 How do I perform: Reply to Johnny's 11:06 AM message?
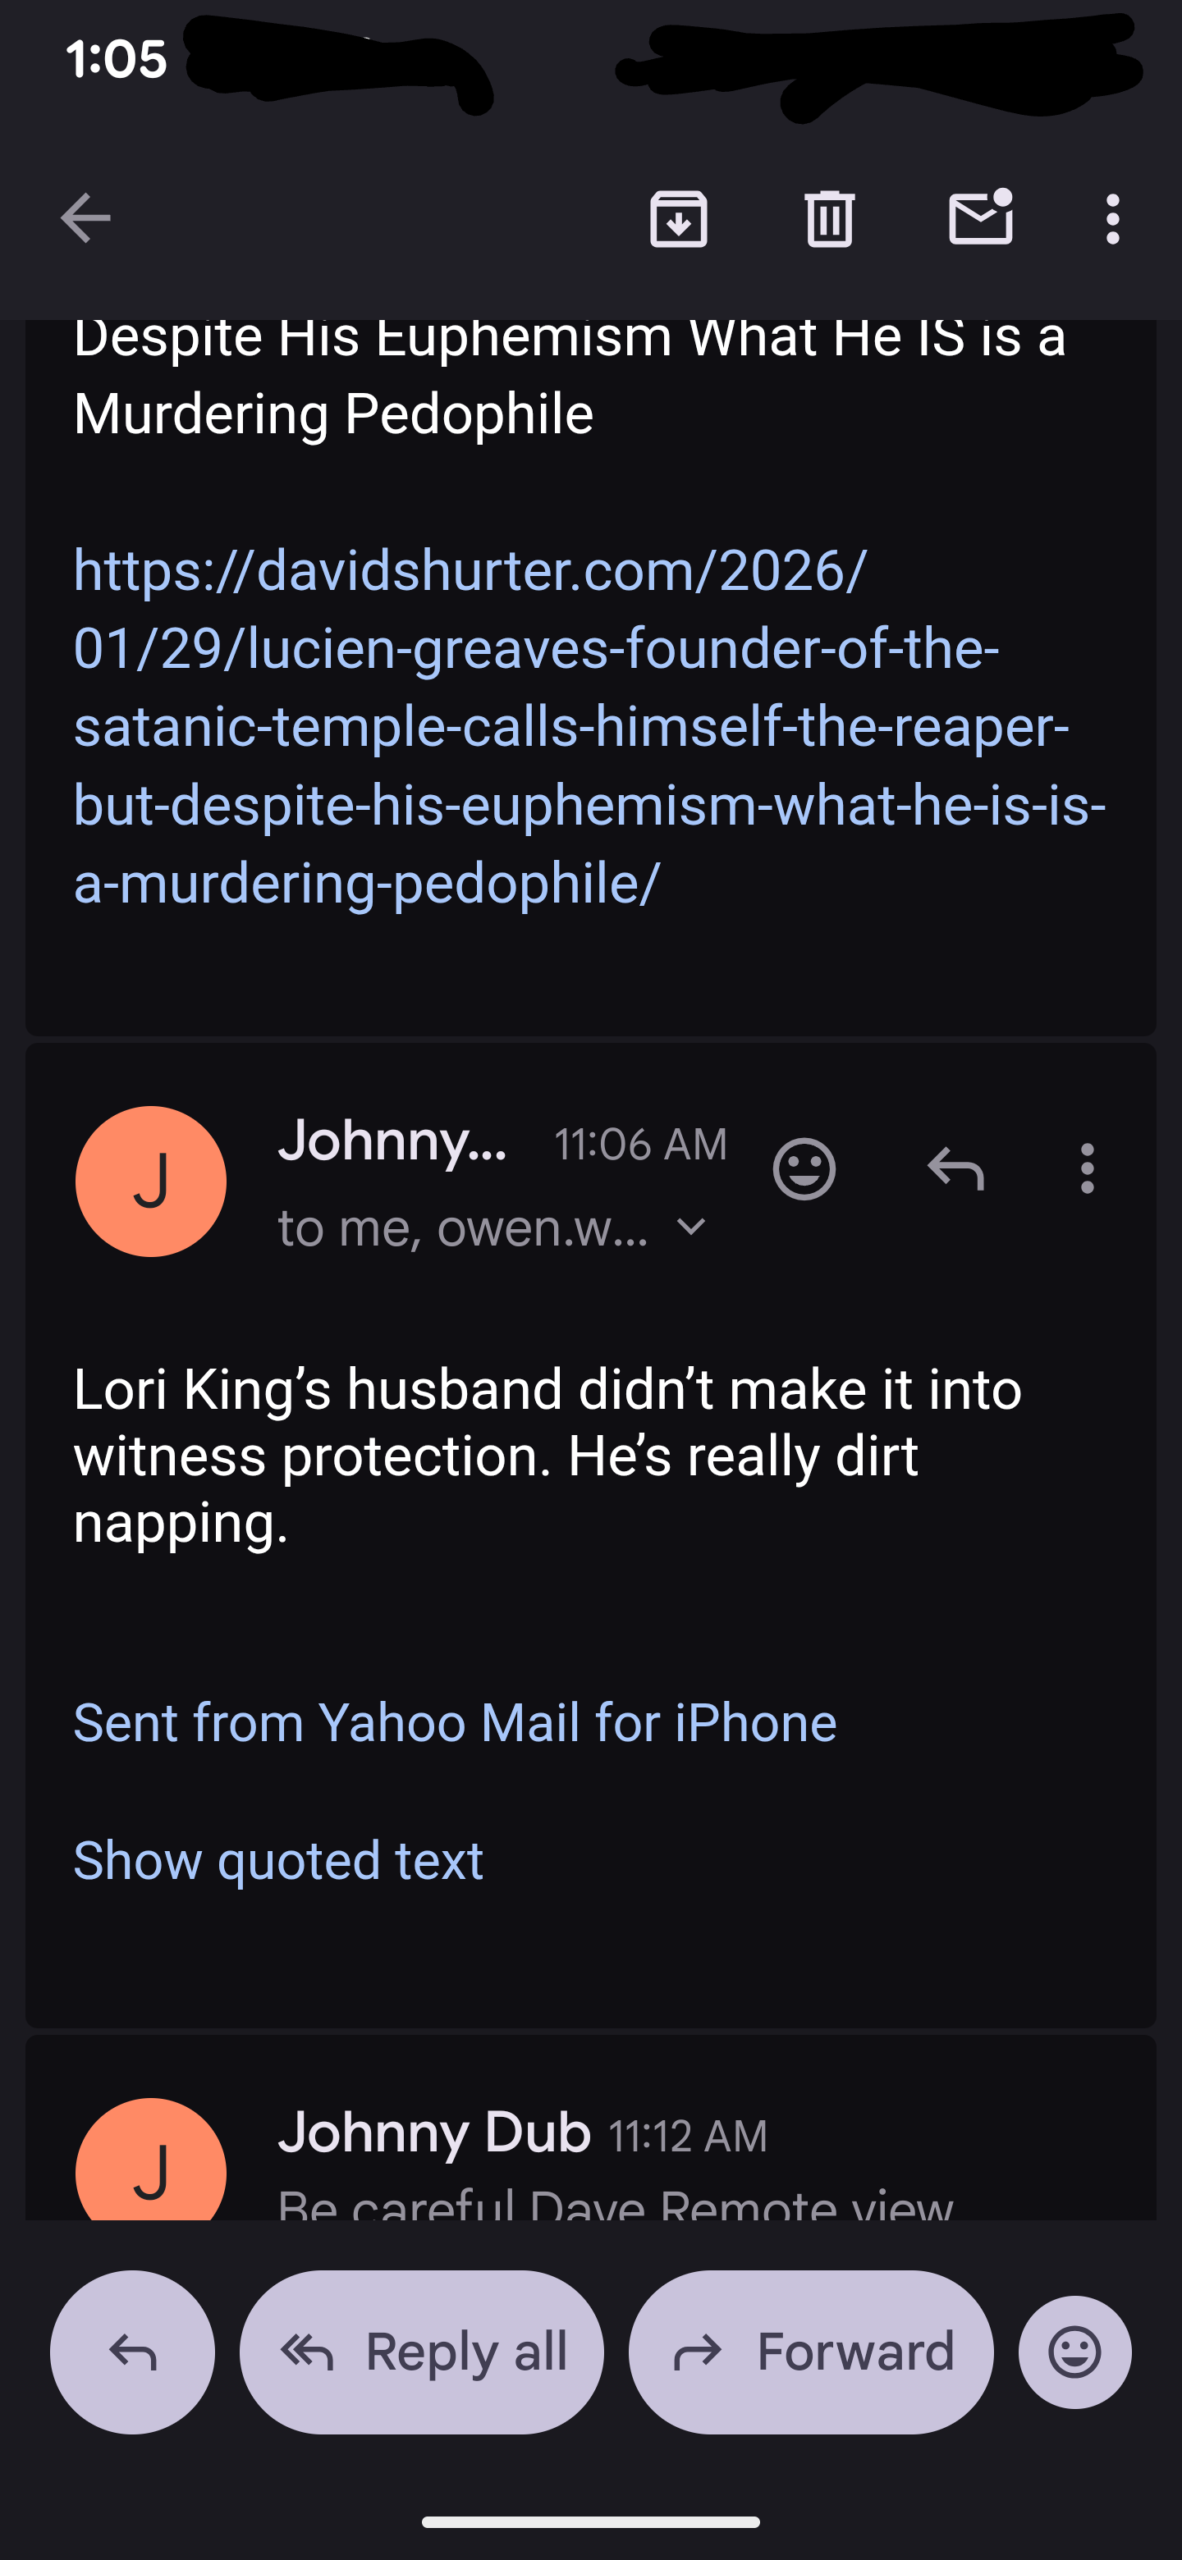[x=956, y=1168]
